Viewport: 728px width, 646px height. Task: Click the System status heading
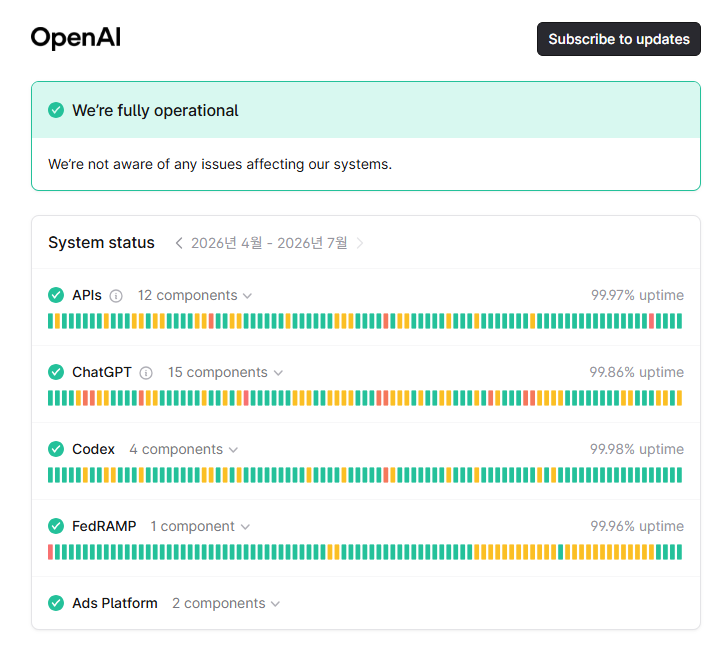101,243
